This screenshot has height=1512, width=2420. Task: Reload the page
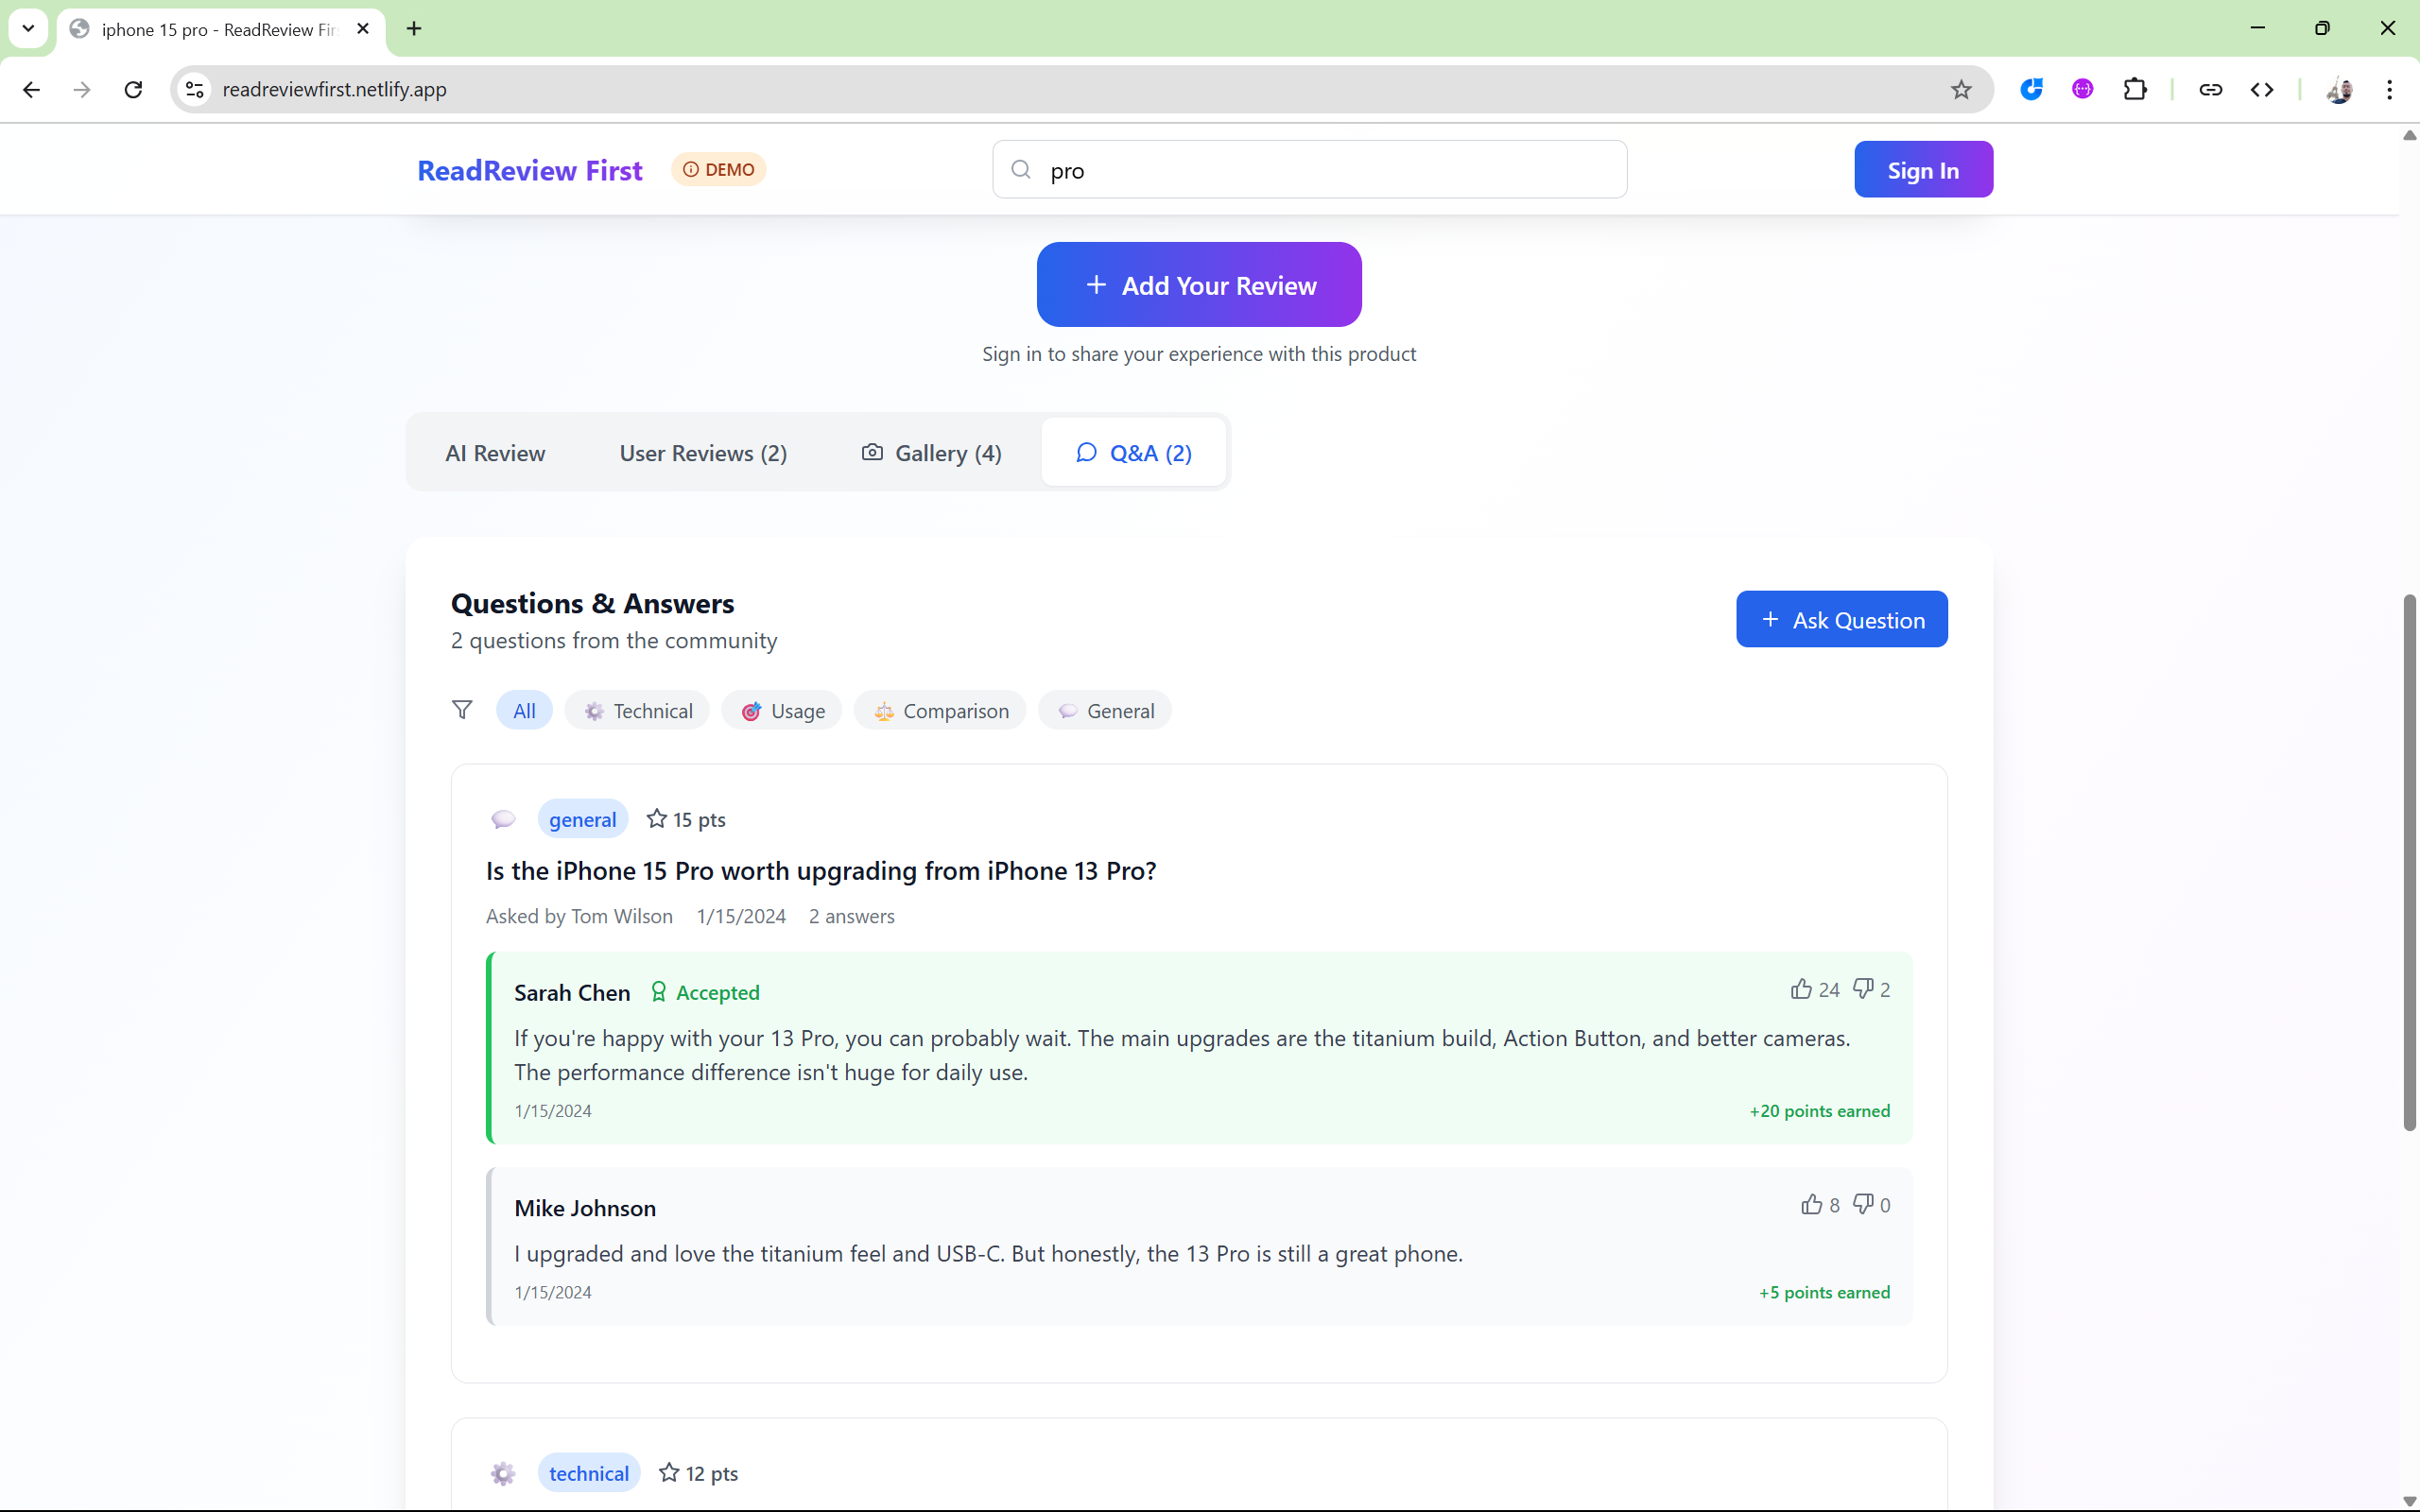coord(133,90)
